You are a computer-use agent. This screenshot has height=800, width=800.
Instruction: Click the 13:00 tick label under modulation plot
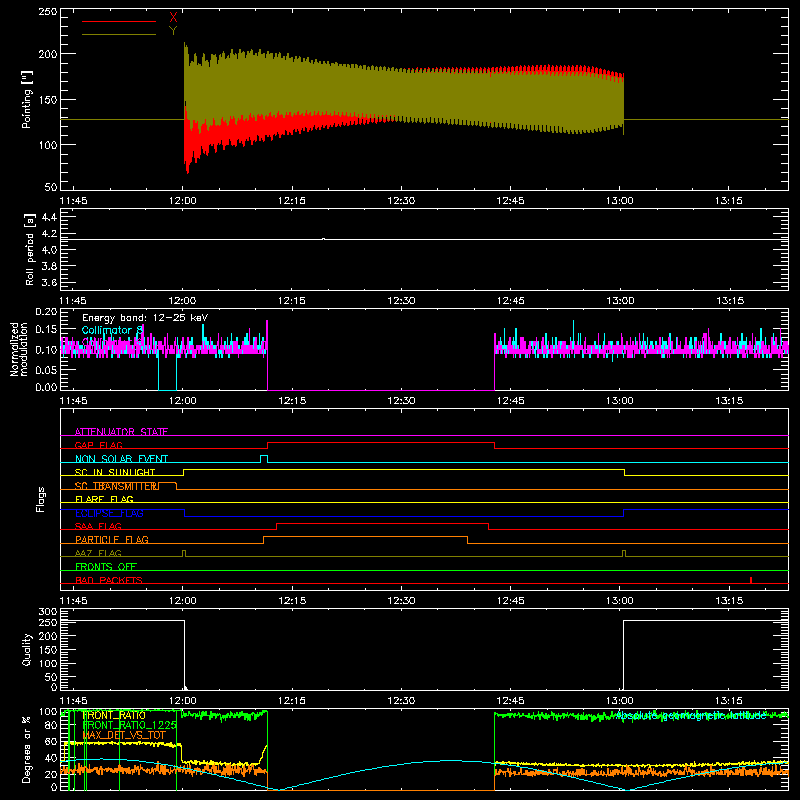click(619, 401)
